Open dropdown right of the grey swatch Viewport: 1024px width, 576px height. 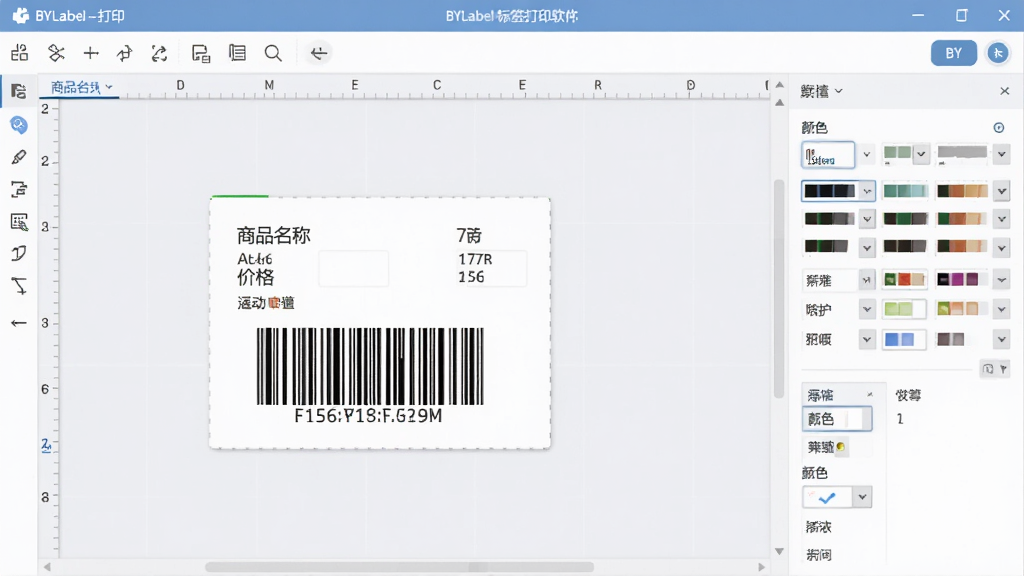tap(1002, 155)
